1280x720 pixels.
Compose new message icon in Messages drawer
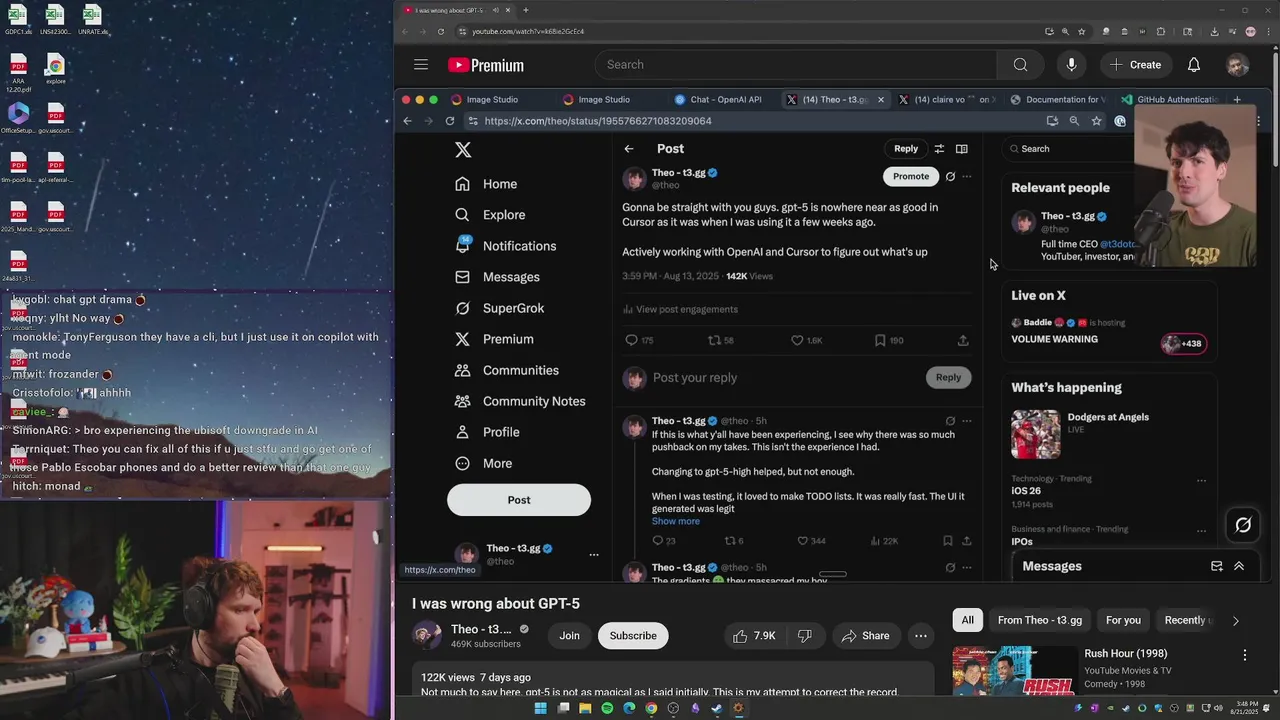click(1217, 566)
